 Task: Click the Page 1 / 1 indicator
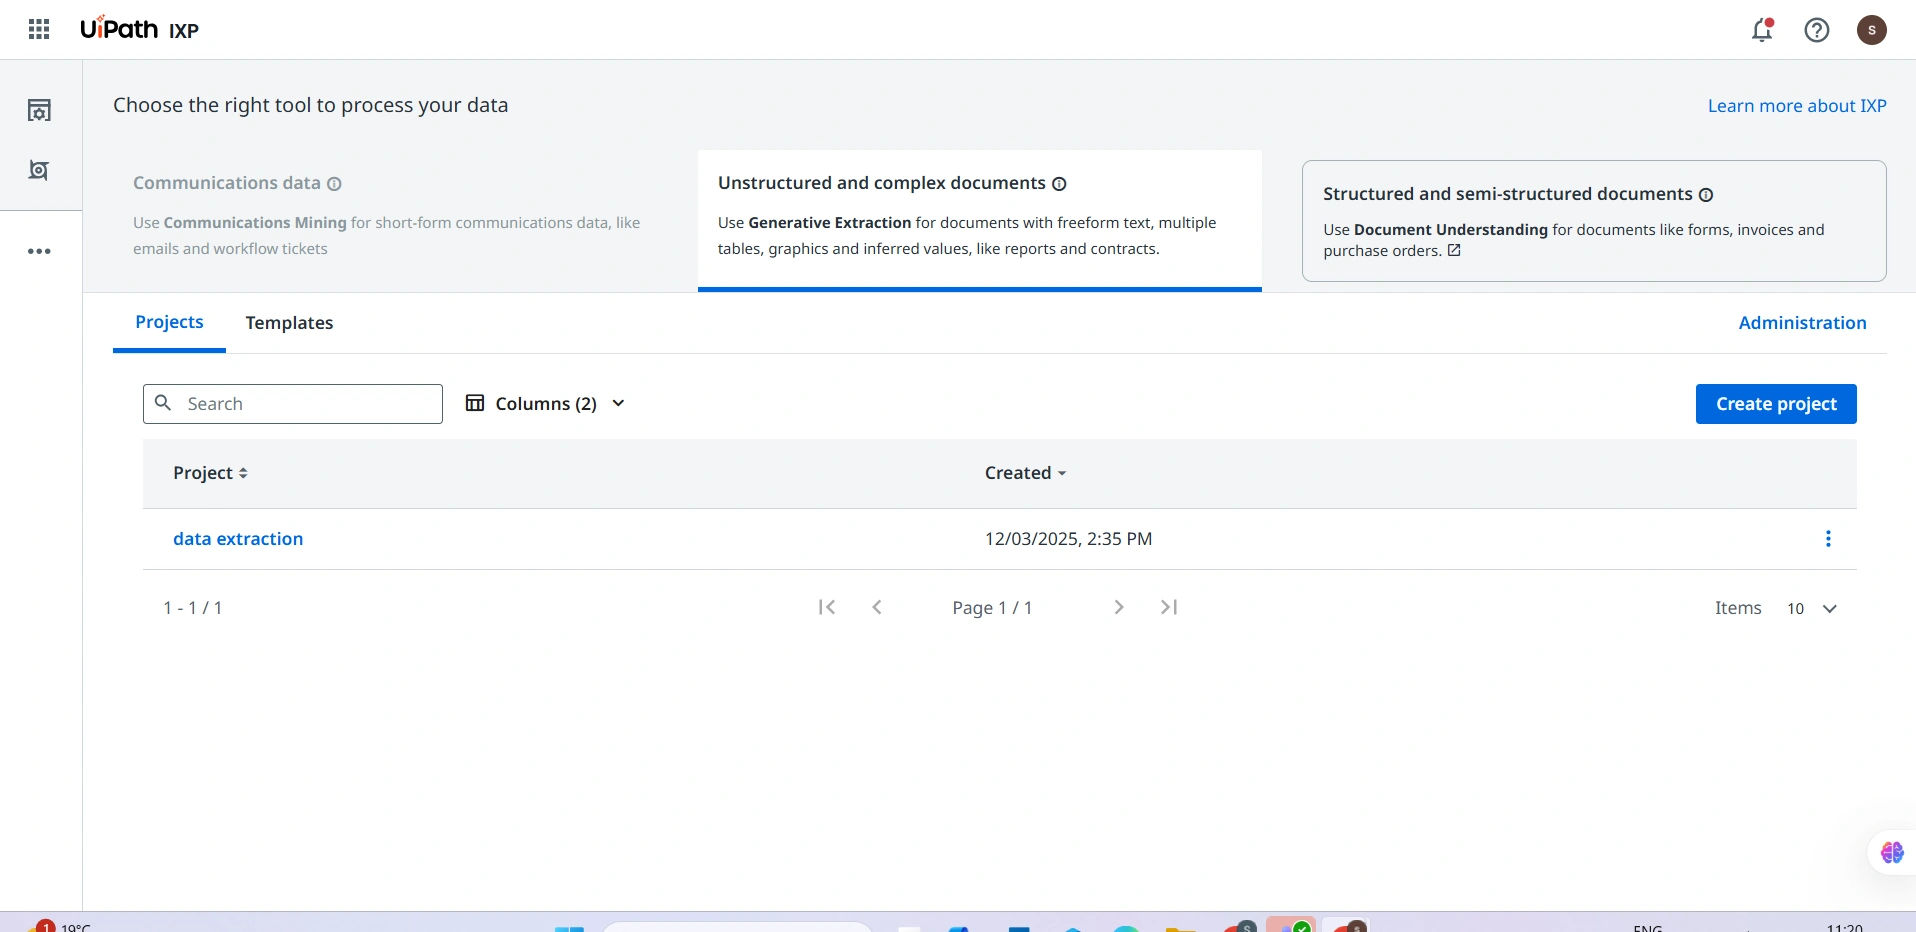[992, 608]
